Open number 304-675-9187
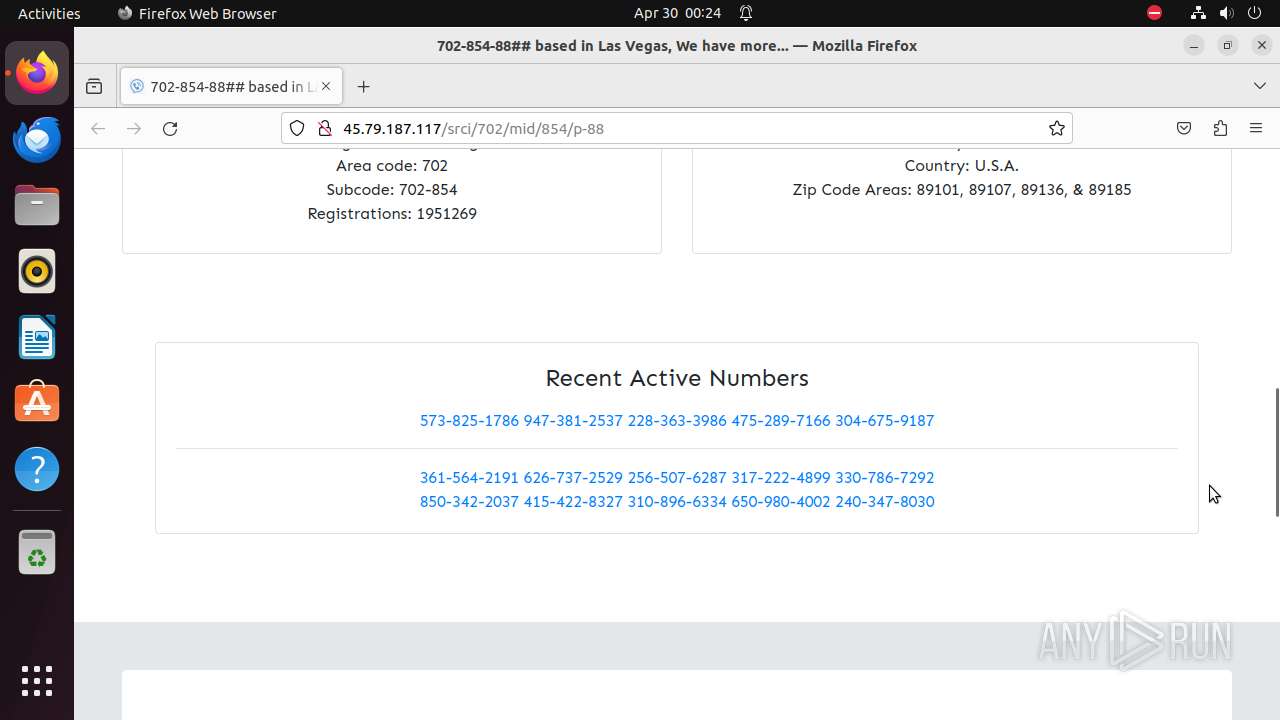 pos(885,421)
